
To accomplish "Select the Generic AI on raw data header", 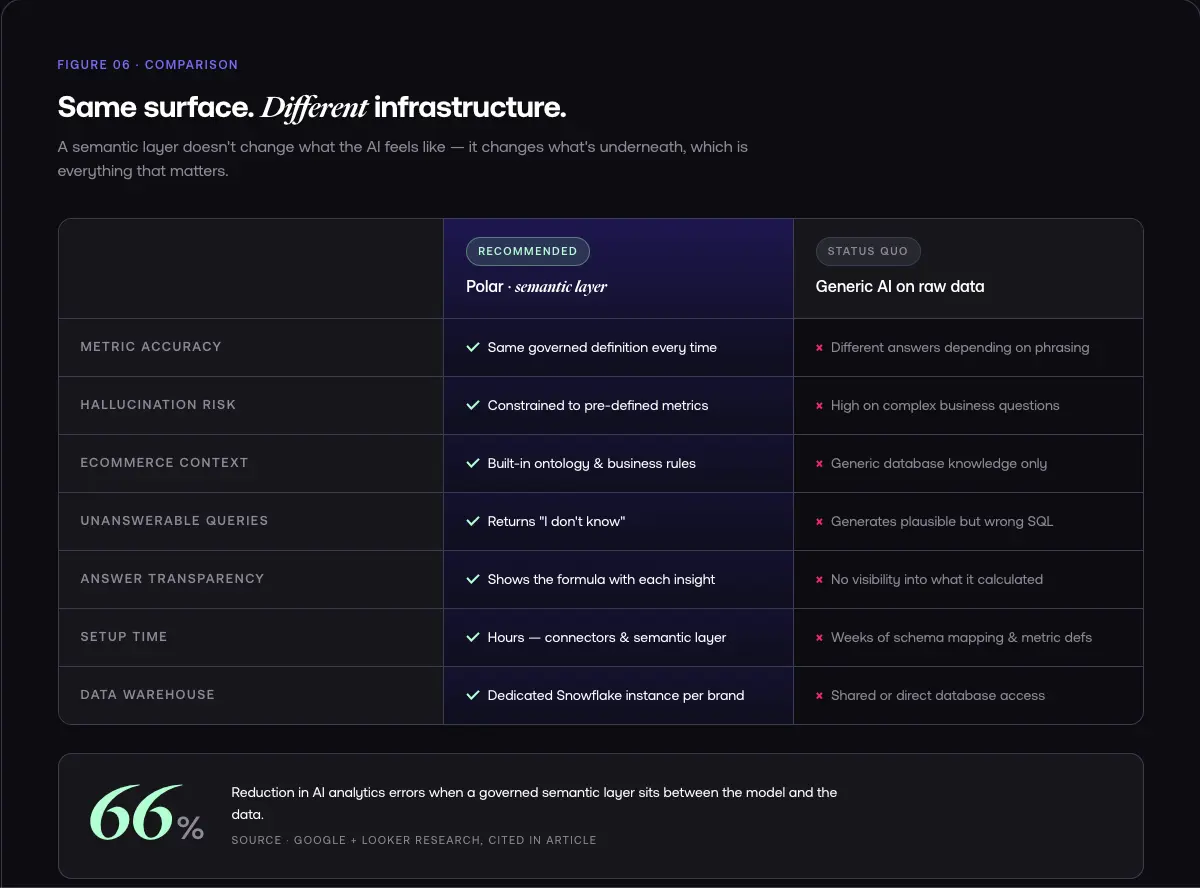I will point(900,287).
